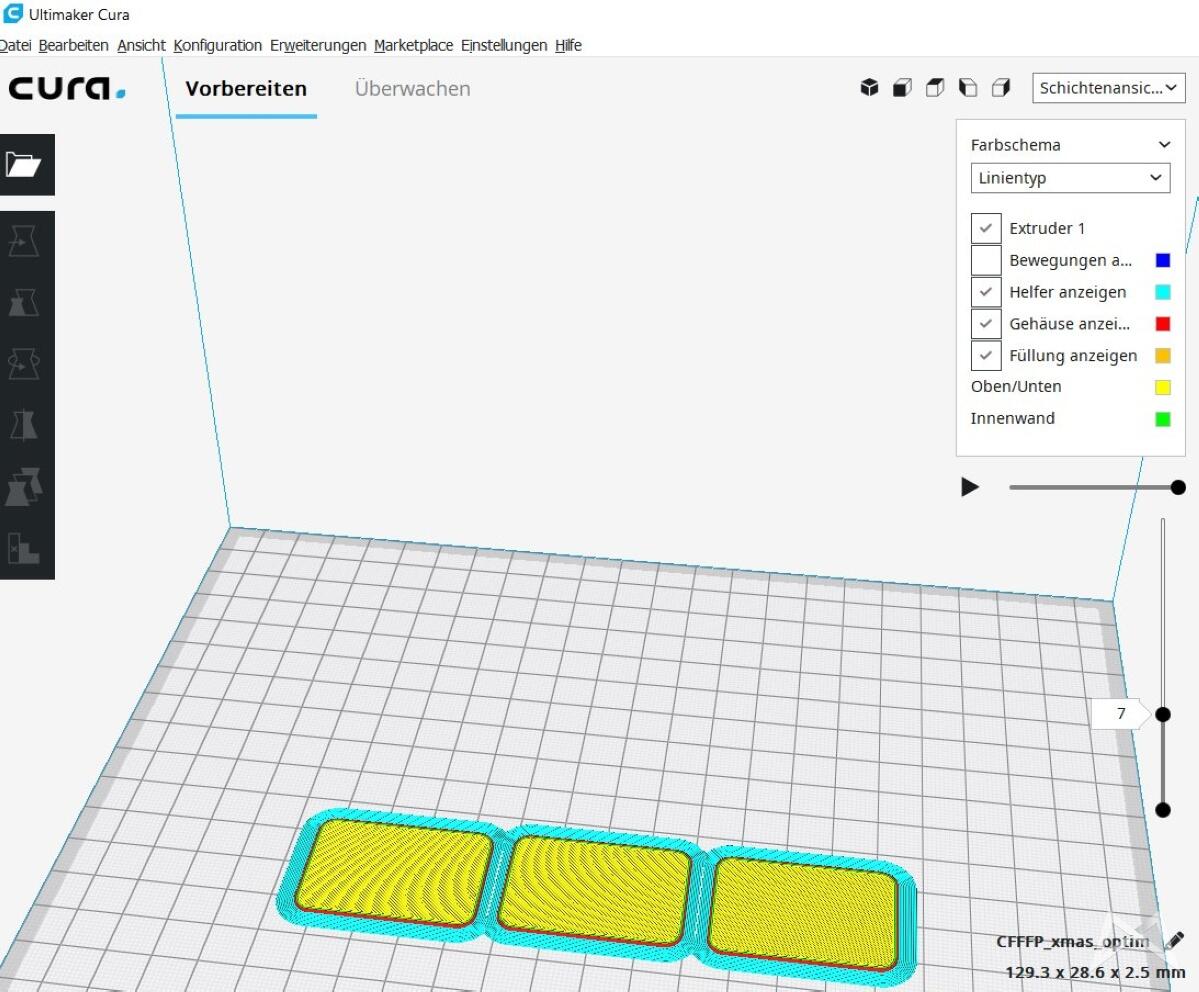Click the edit pencil next to file name
Image resolution: width=1199 pixels, height=992 pixels.
click(x=1175, y=941)
